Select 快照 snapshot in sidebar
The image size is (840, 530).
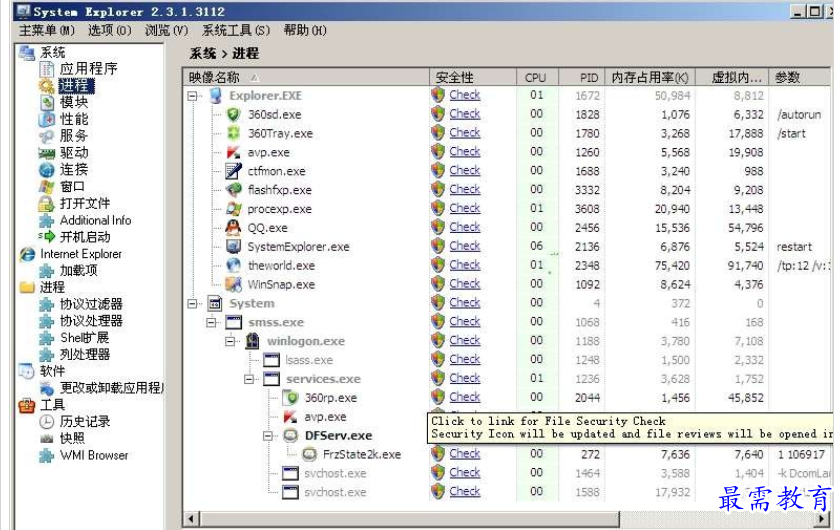pyautogui.click(x=72, y=438)
